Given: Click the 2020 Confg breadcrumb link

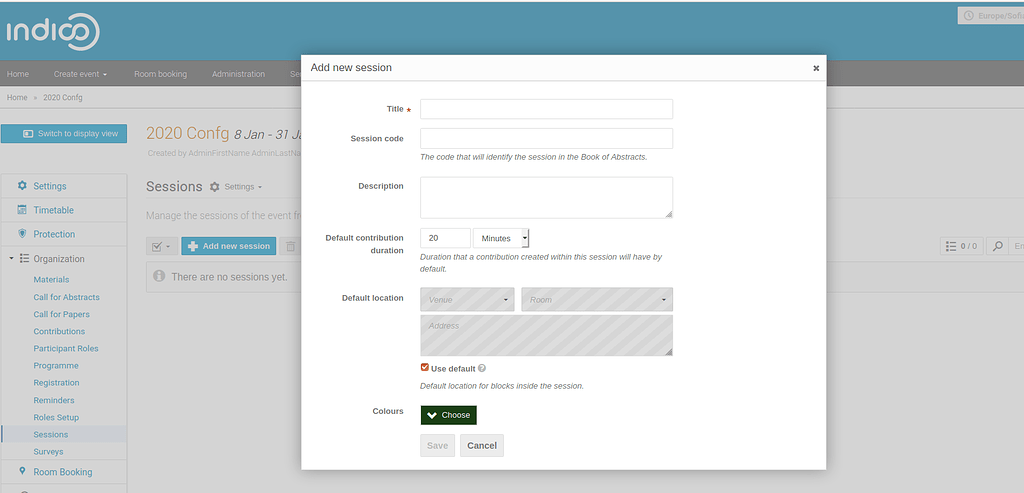Looking at the screenshot, I should point(63,97).
